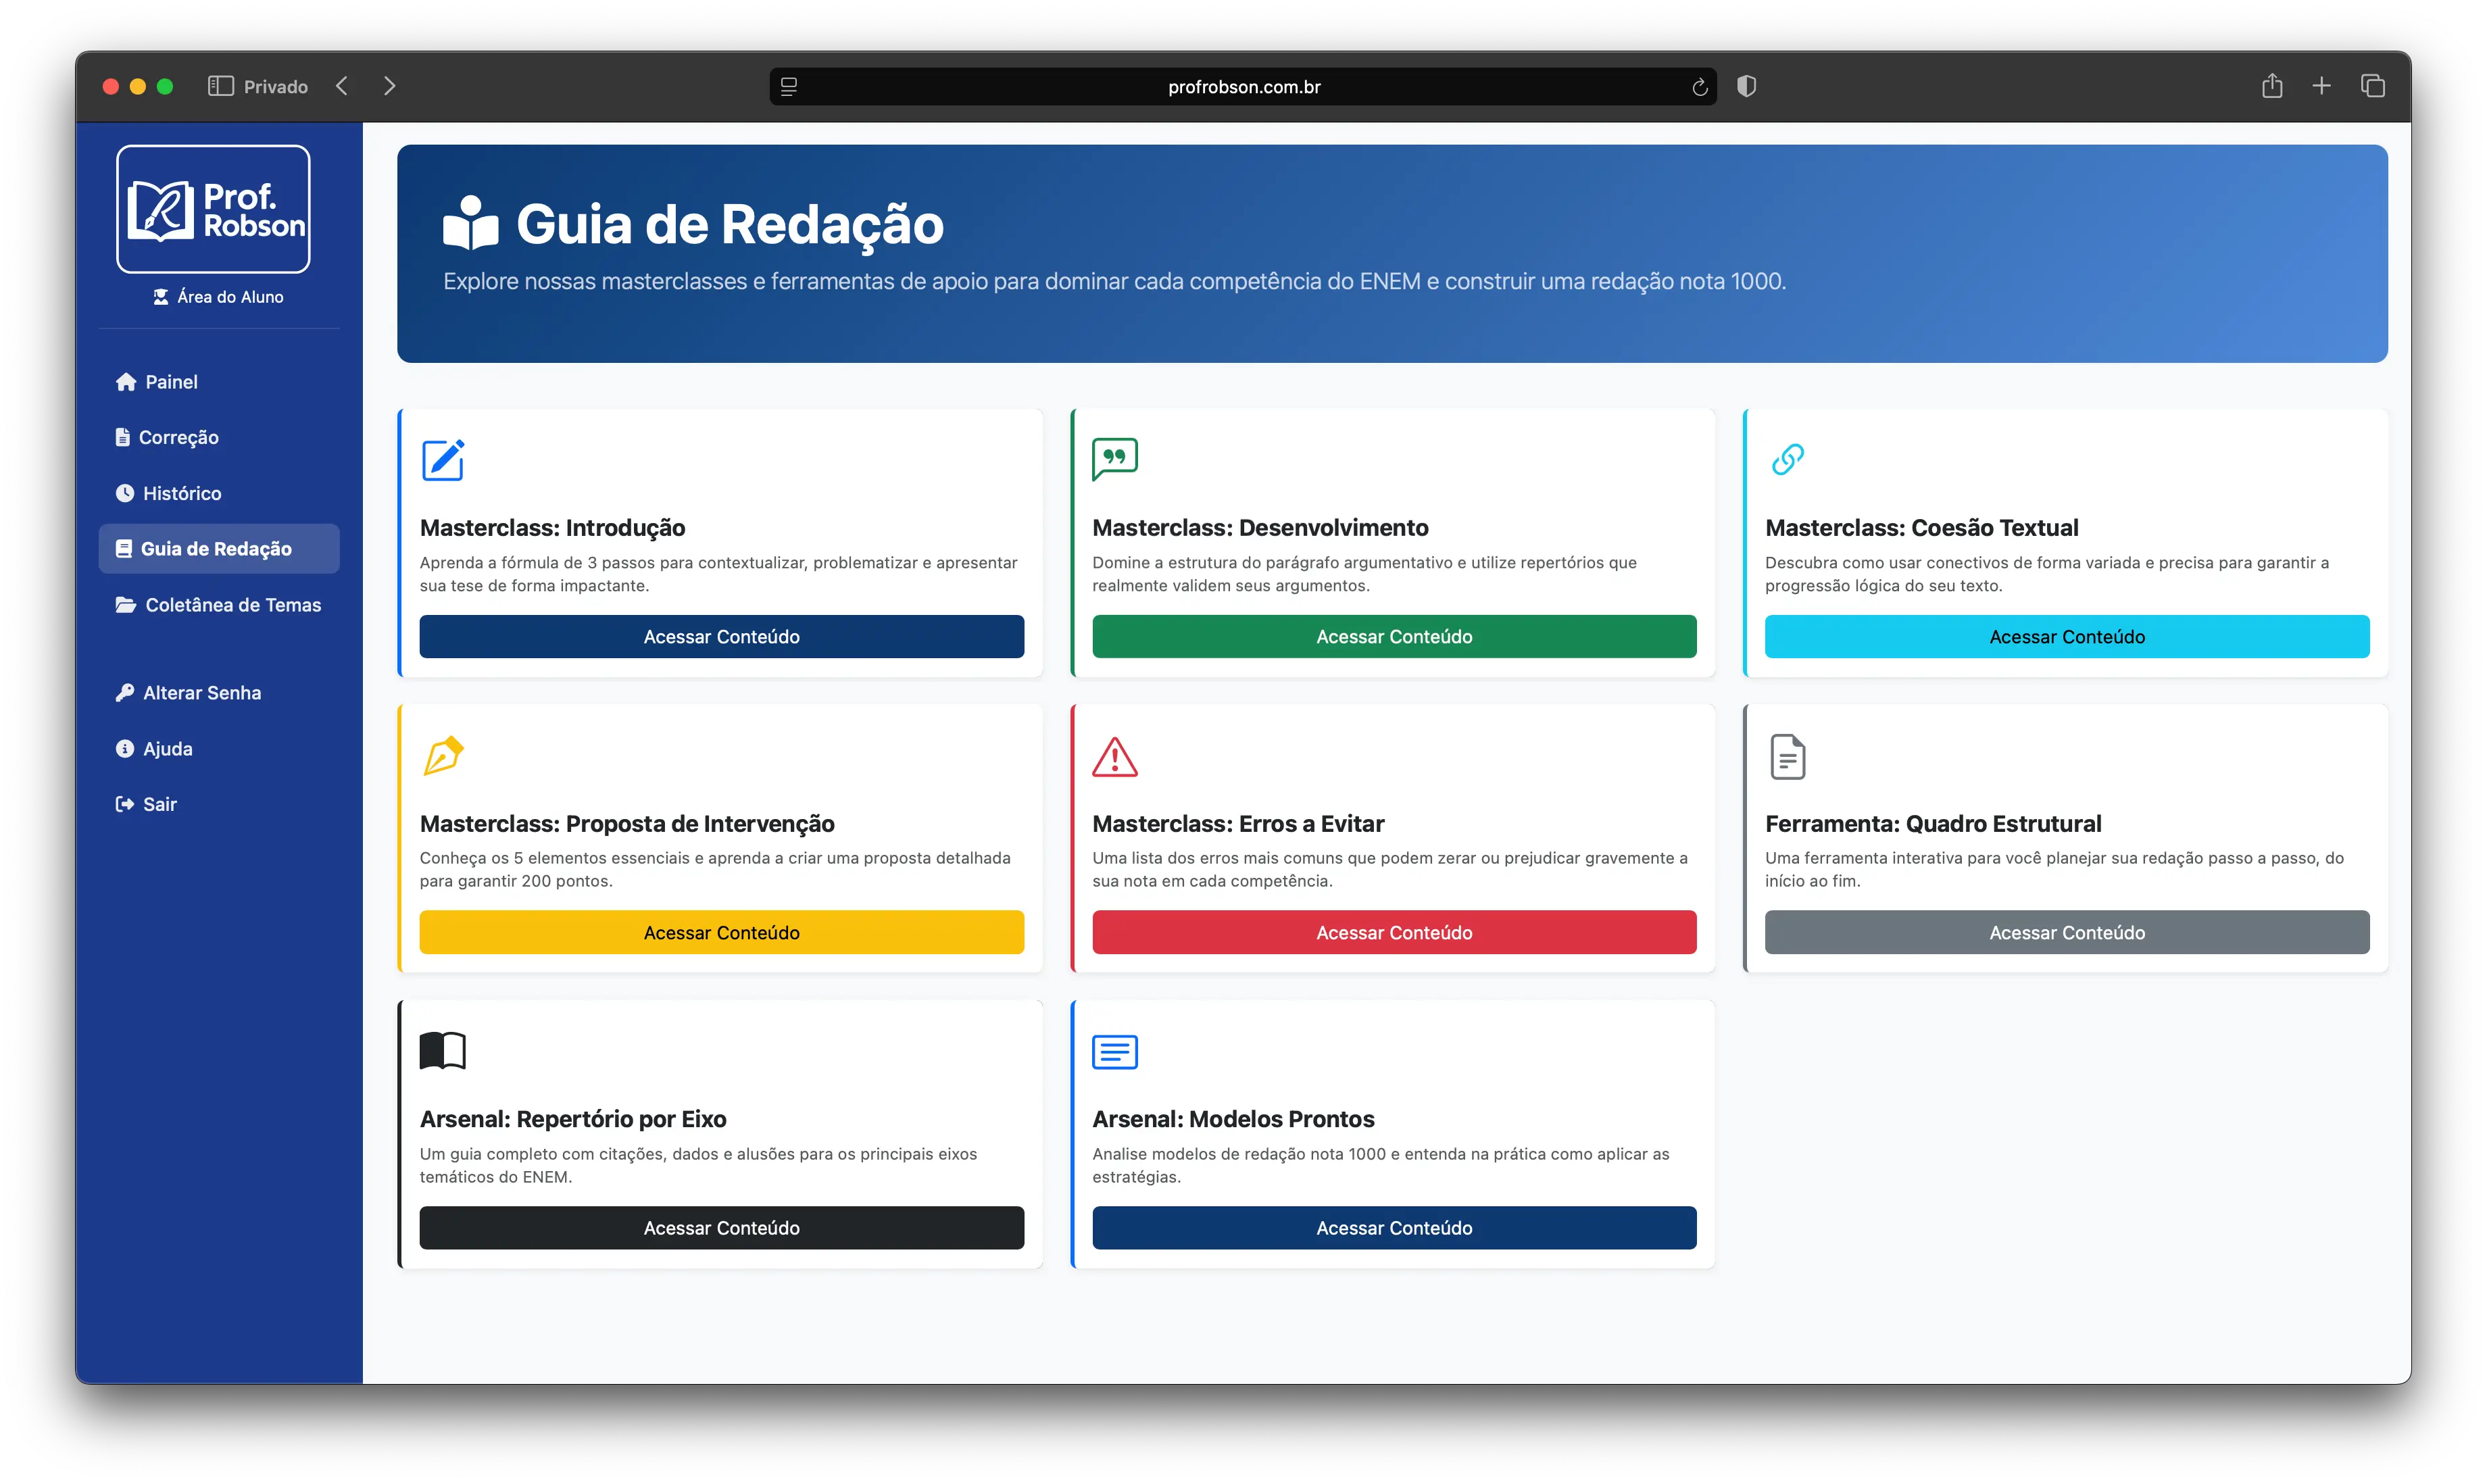
Task: Click the house icon next to Painel
Action: [x=126, y=382]
